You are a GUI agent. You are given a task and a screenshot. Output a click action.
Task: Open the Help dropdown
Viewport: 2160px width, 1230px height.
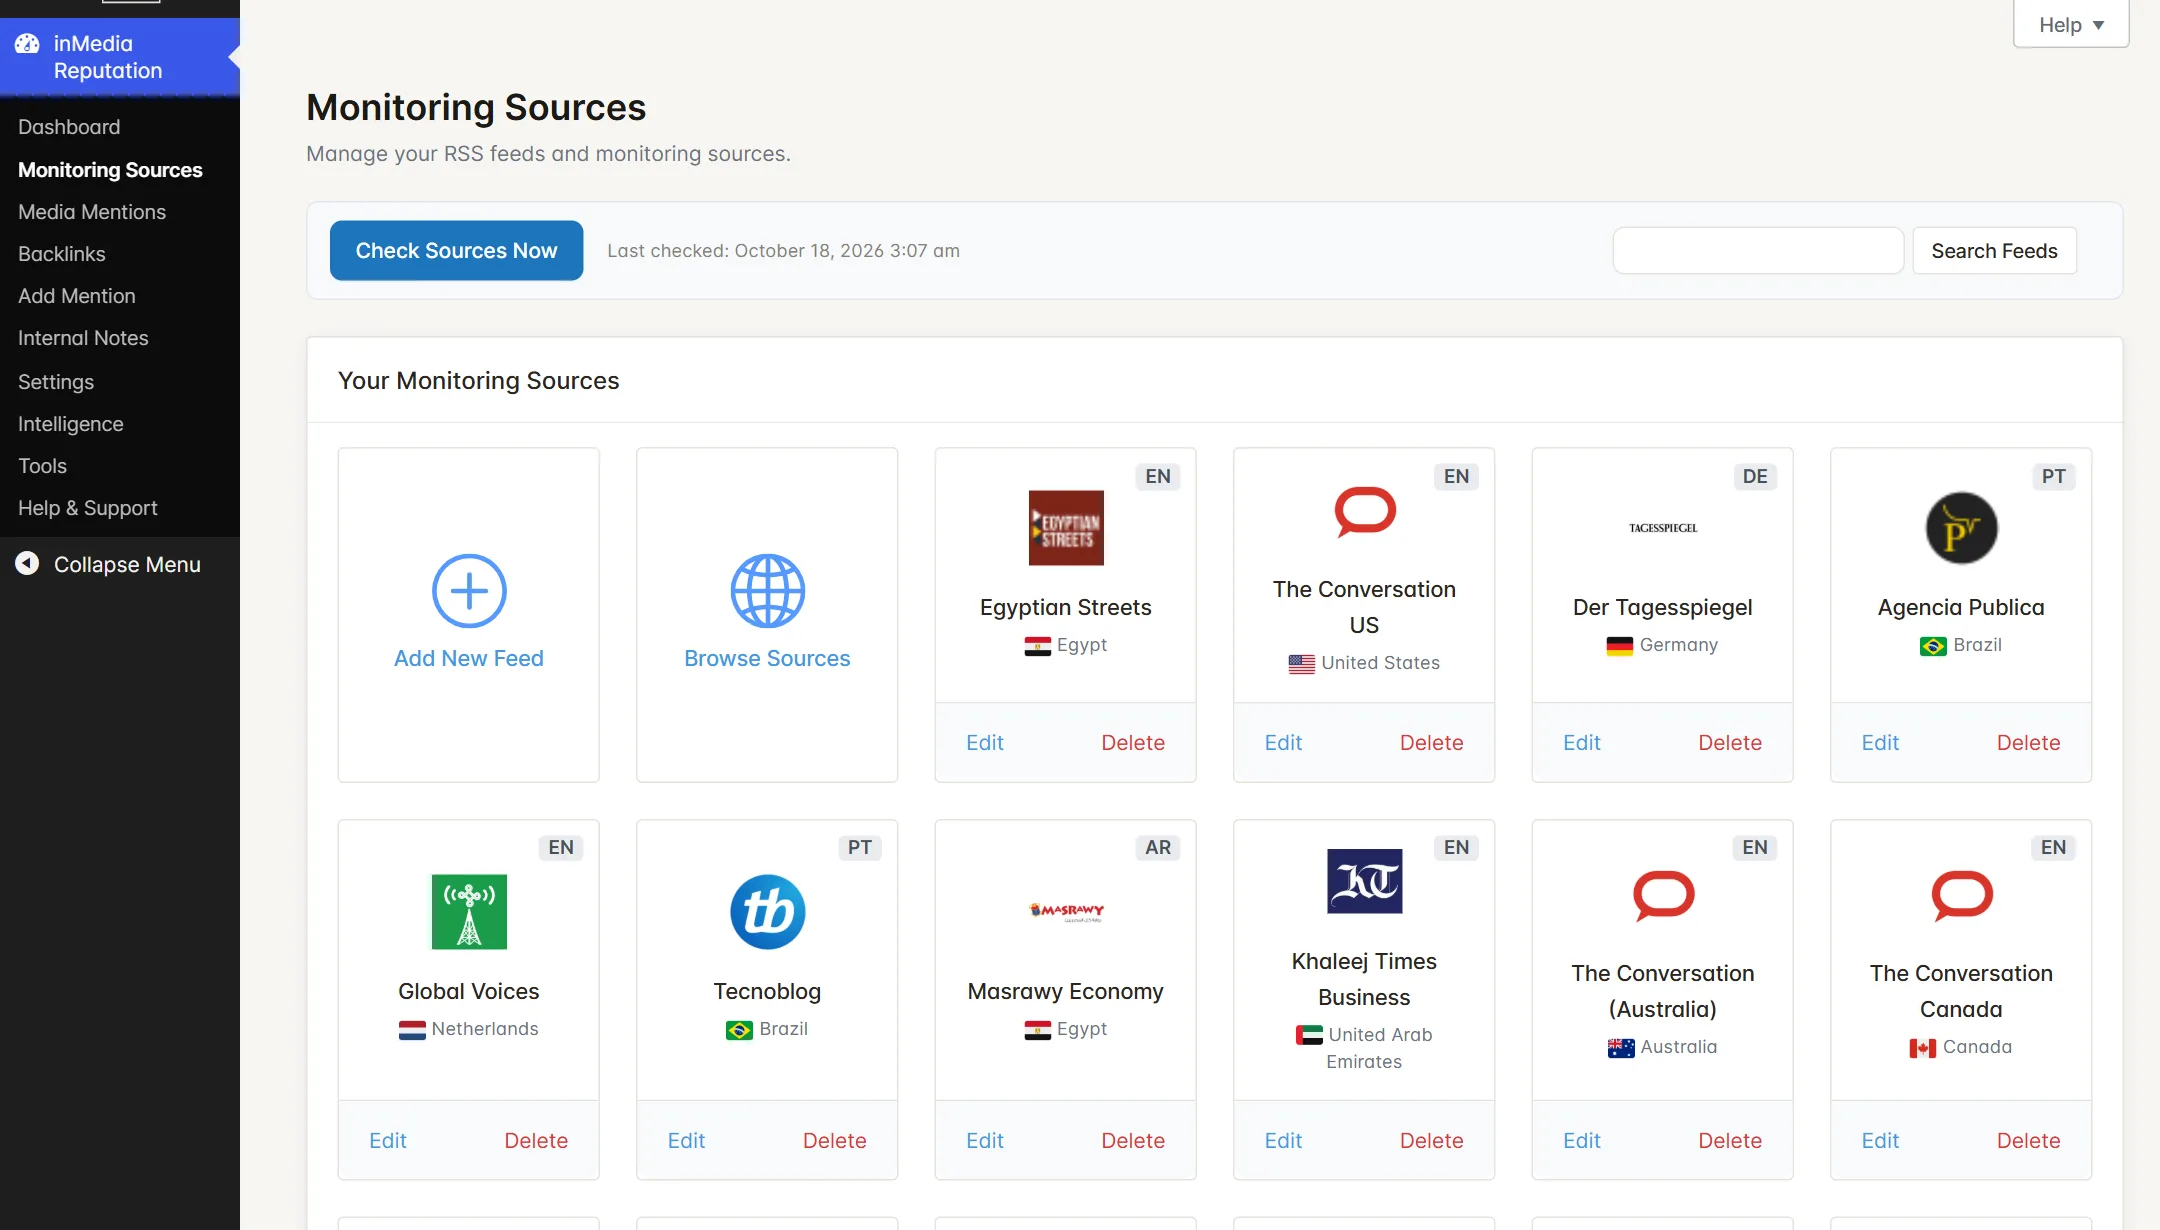click(x=2070, y=24)
